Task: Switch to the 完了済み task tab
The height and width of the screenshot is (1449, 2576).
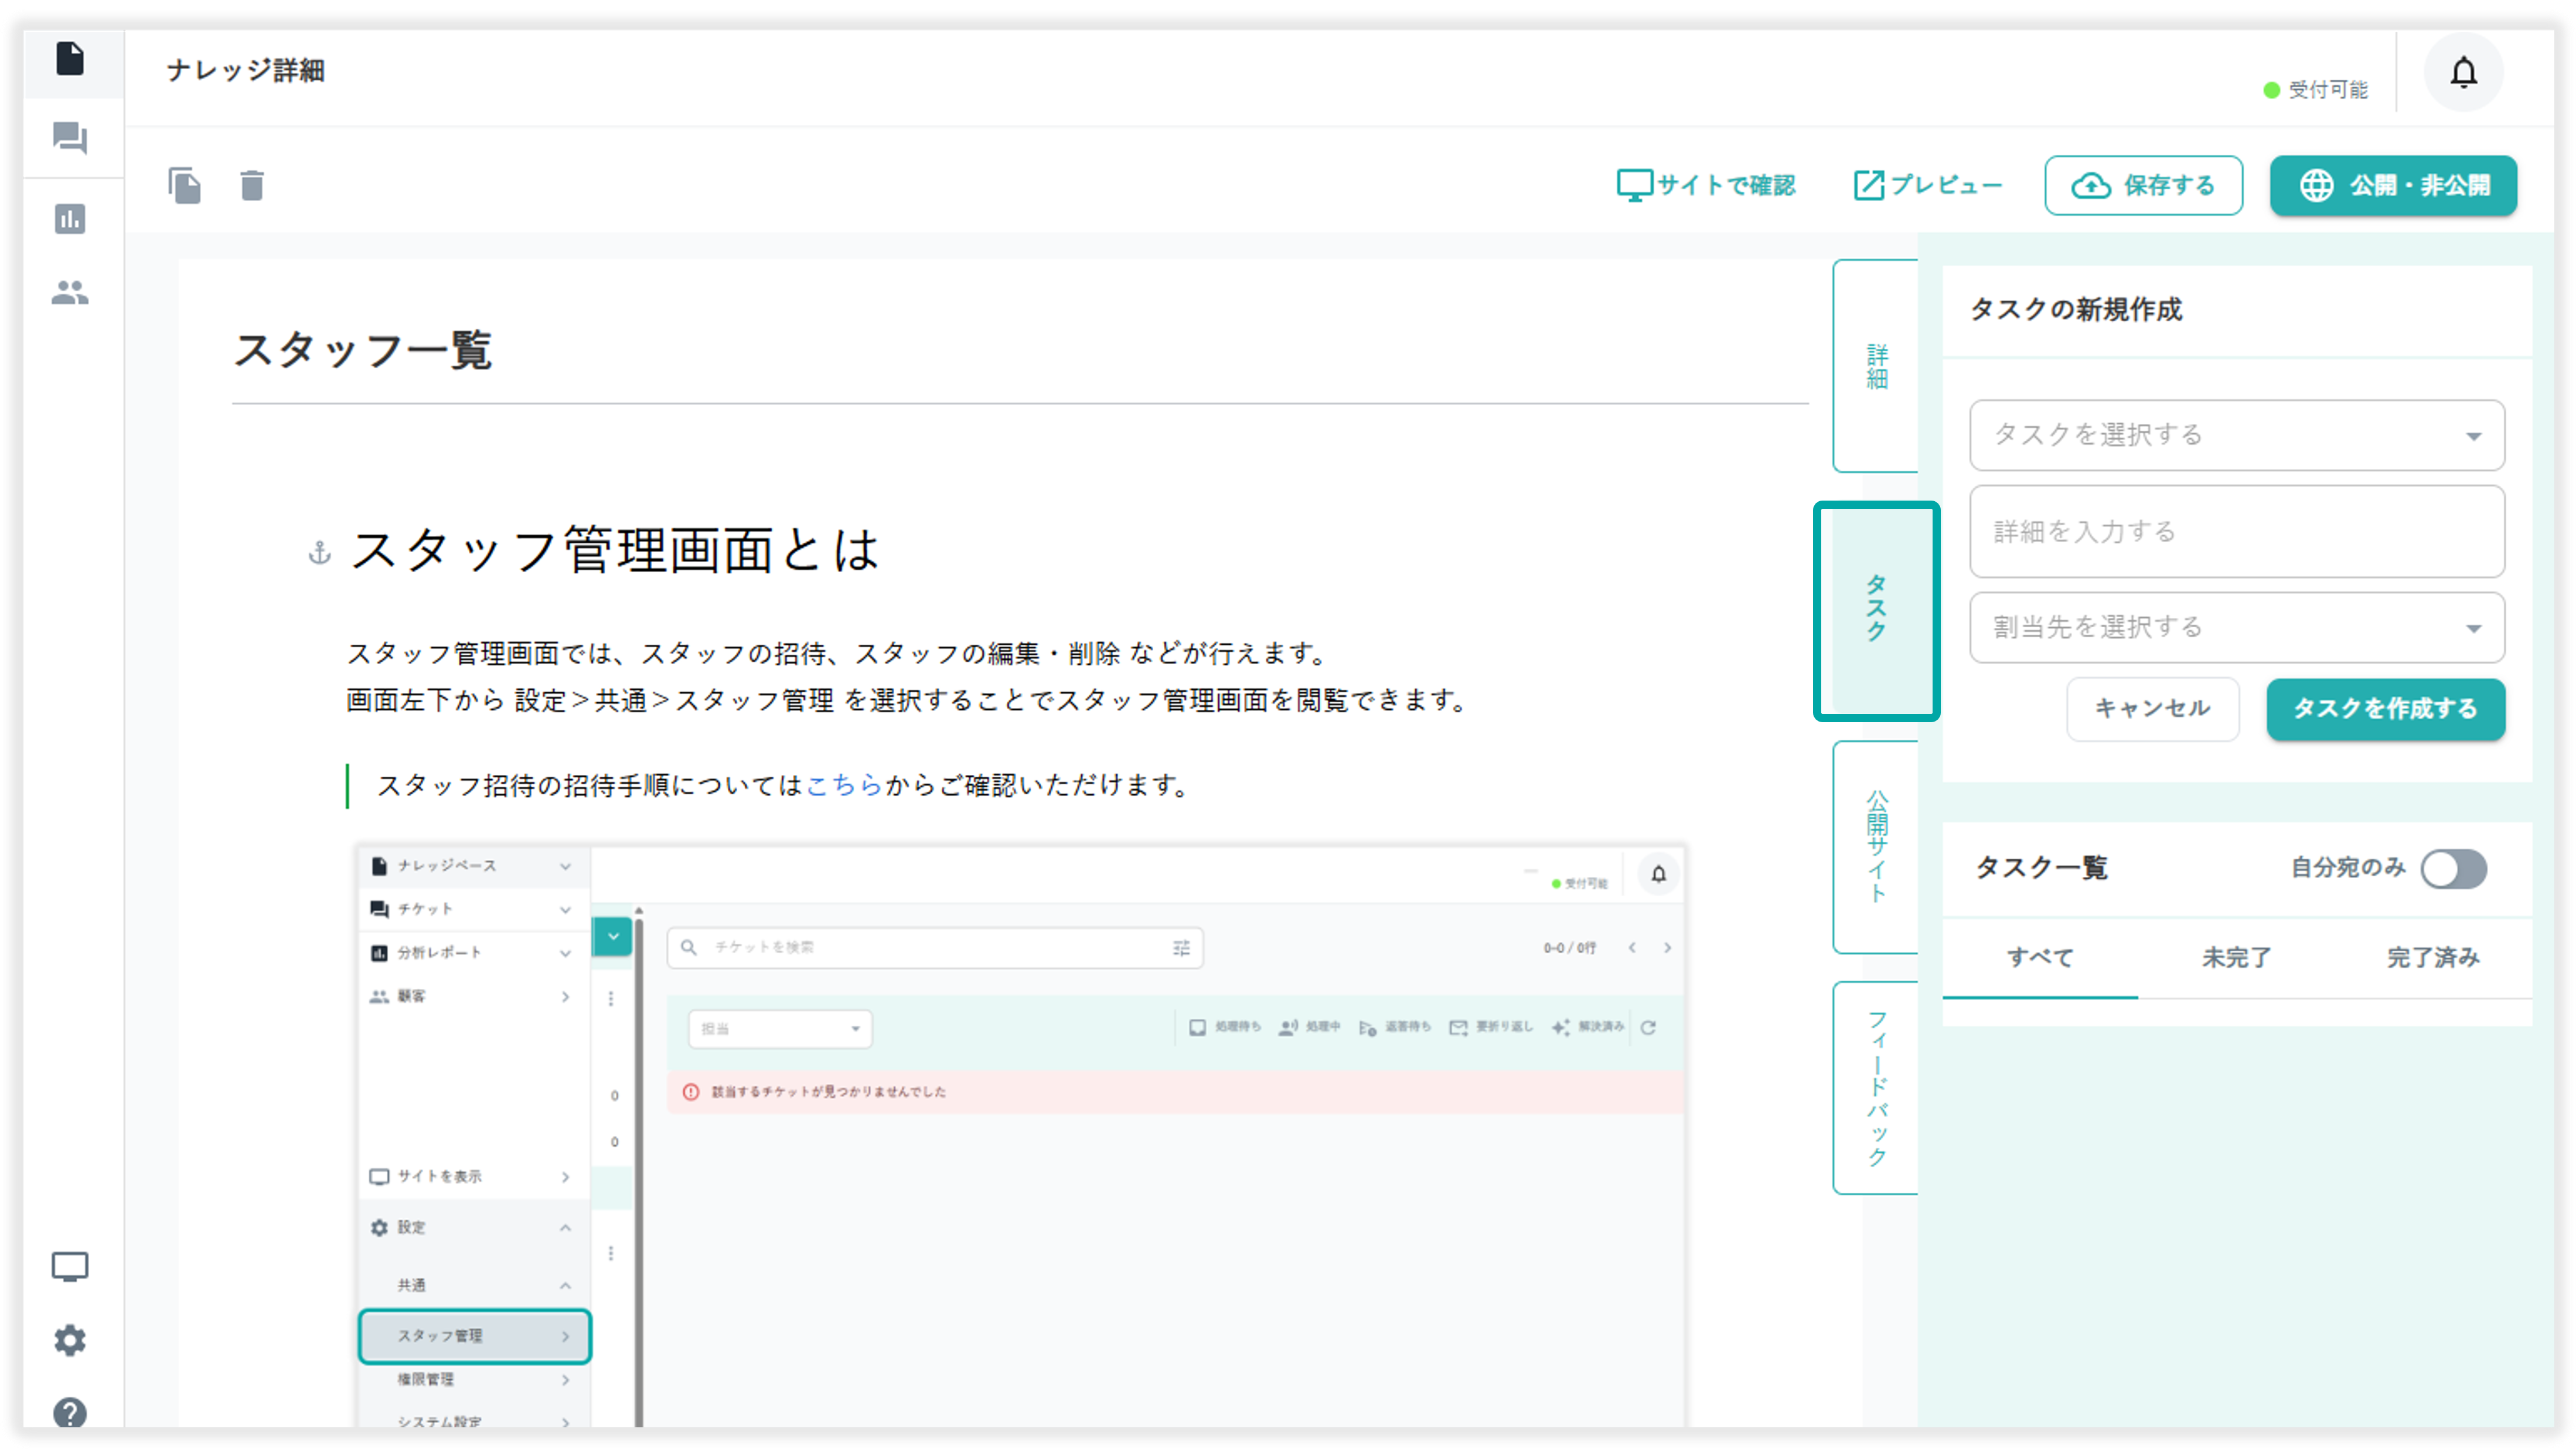Action: [x=2433, y=958]
